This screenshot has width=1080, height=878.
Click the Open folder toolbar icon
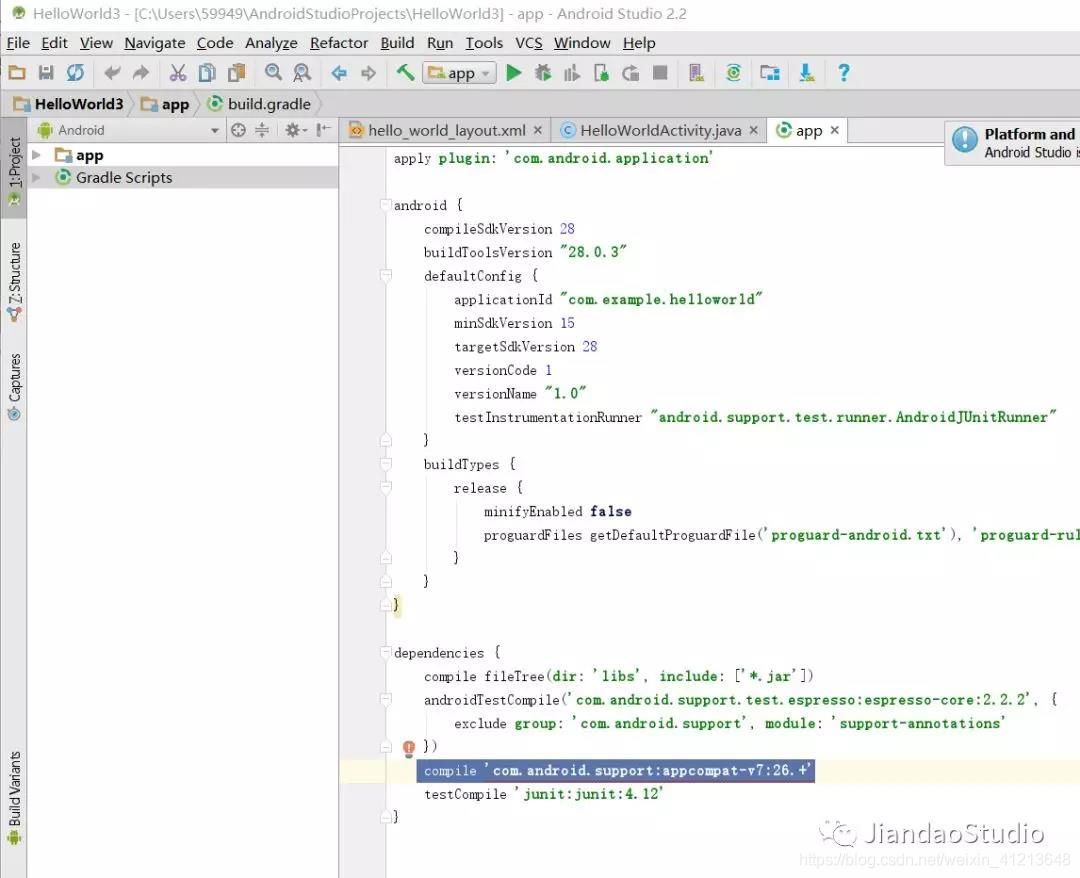[17, 72]
